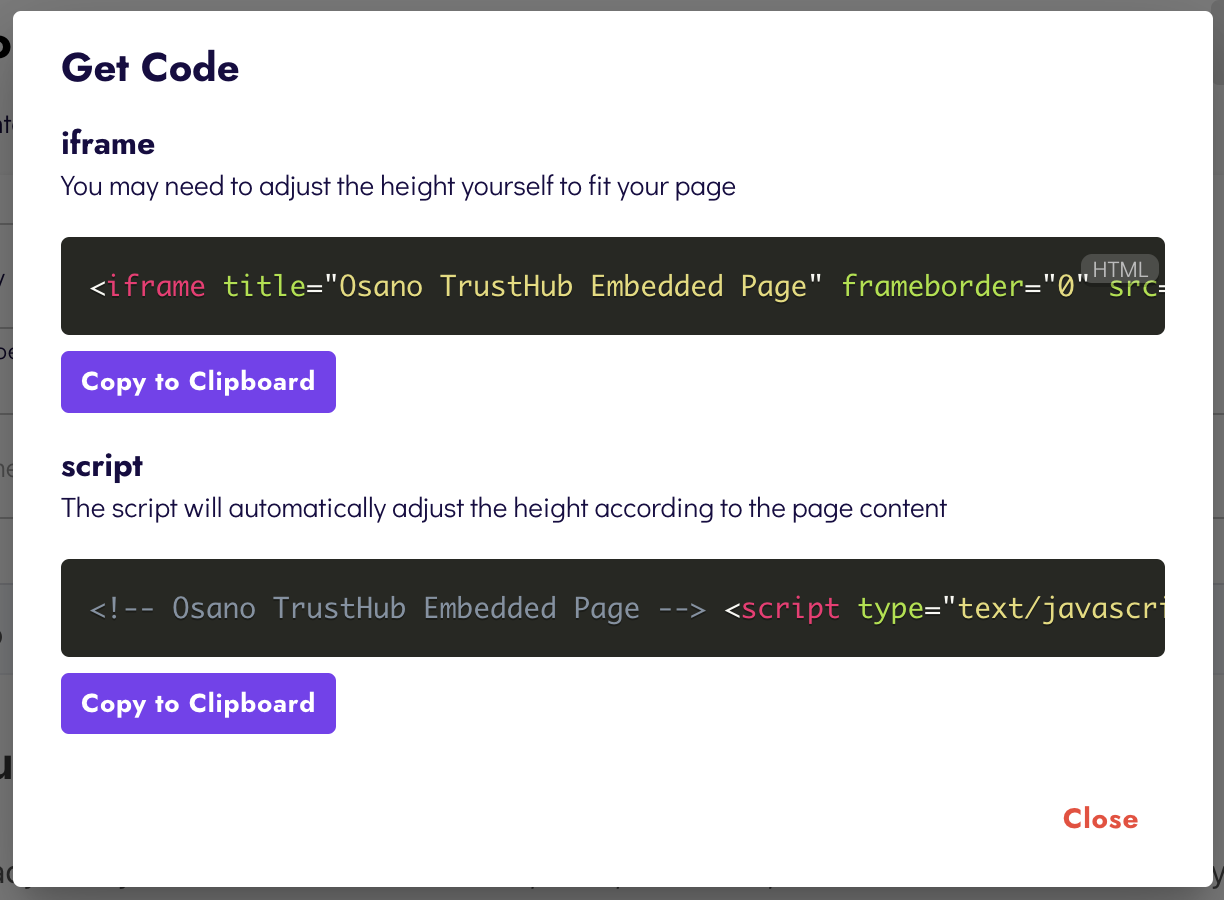
Task: Click the iframe height adjustment note
Action: click(398, 186)
